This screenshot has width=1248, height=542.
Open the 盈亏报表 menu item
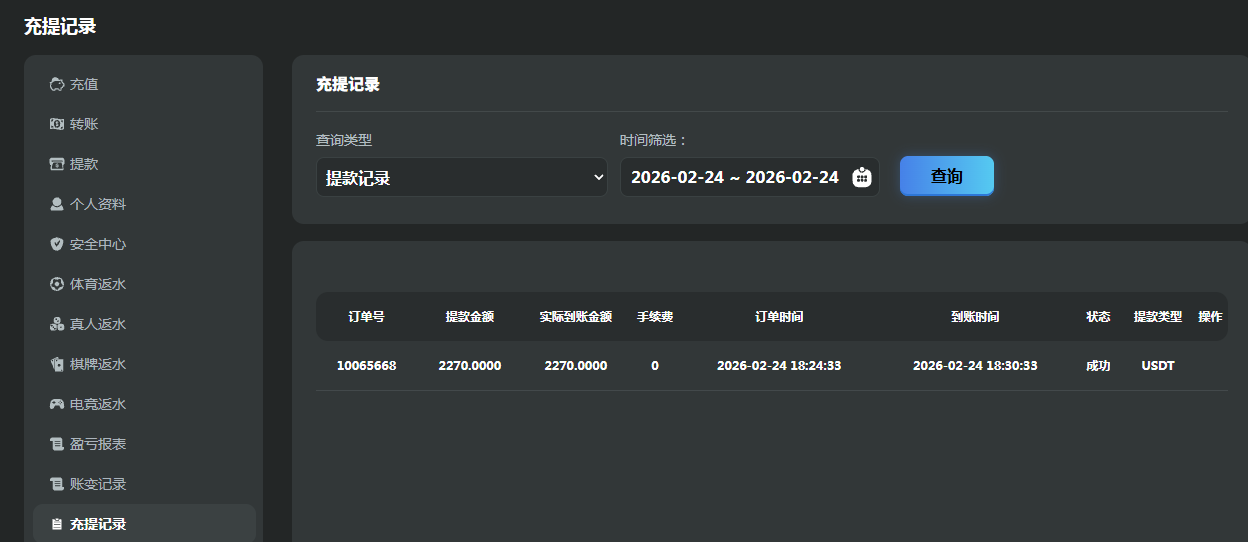click(97, 444)
